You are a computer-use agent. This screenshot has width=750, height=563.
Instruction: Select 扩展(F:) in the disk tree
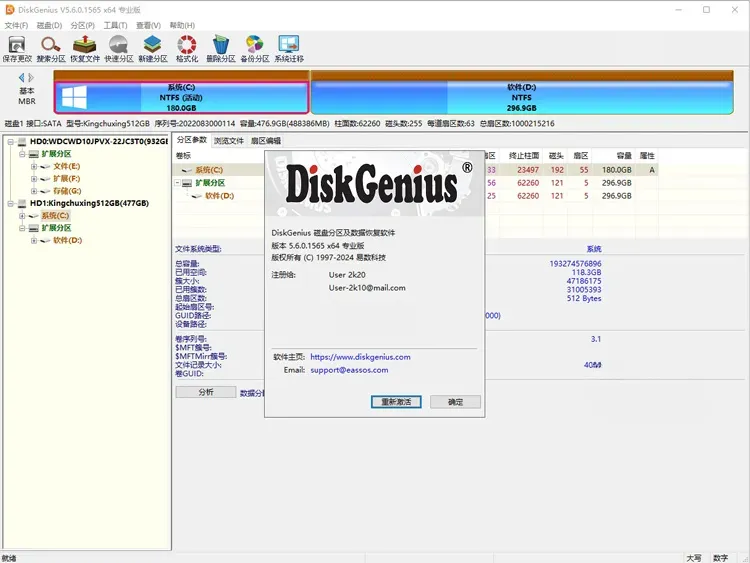[66, 179]
